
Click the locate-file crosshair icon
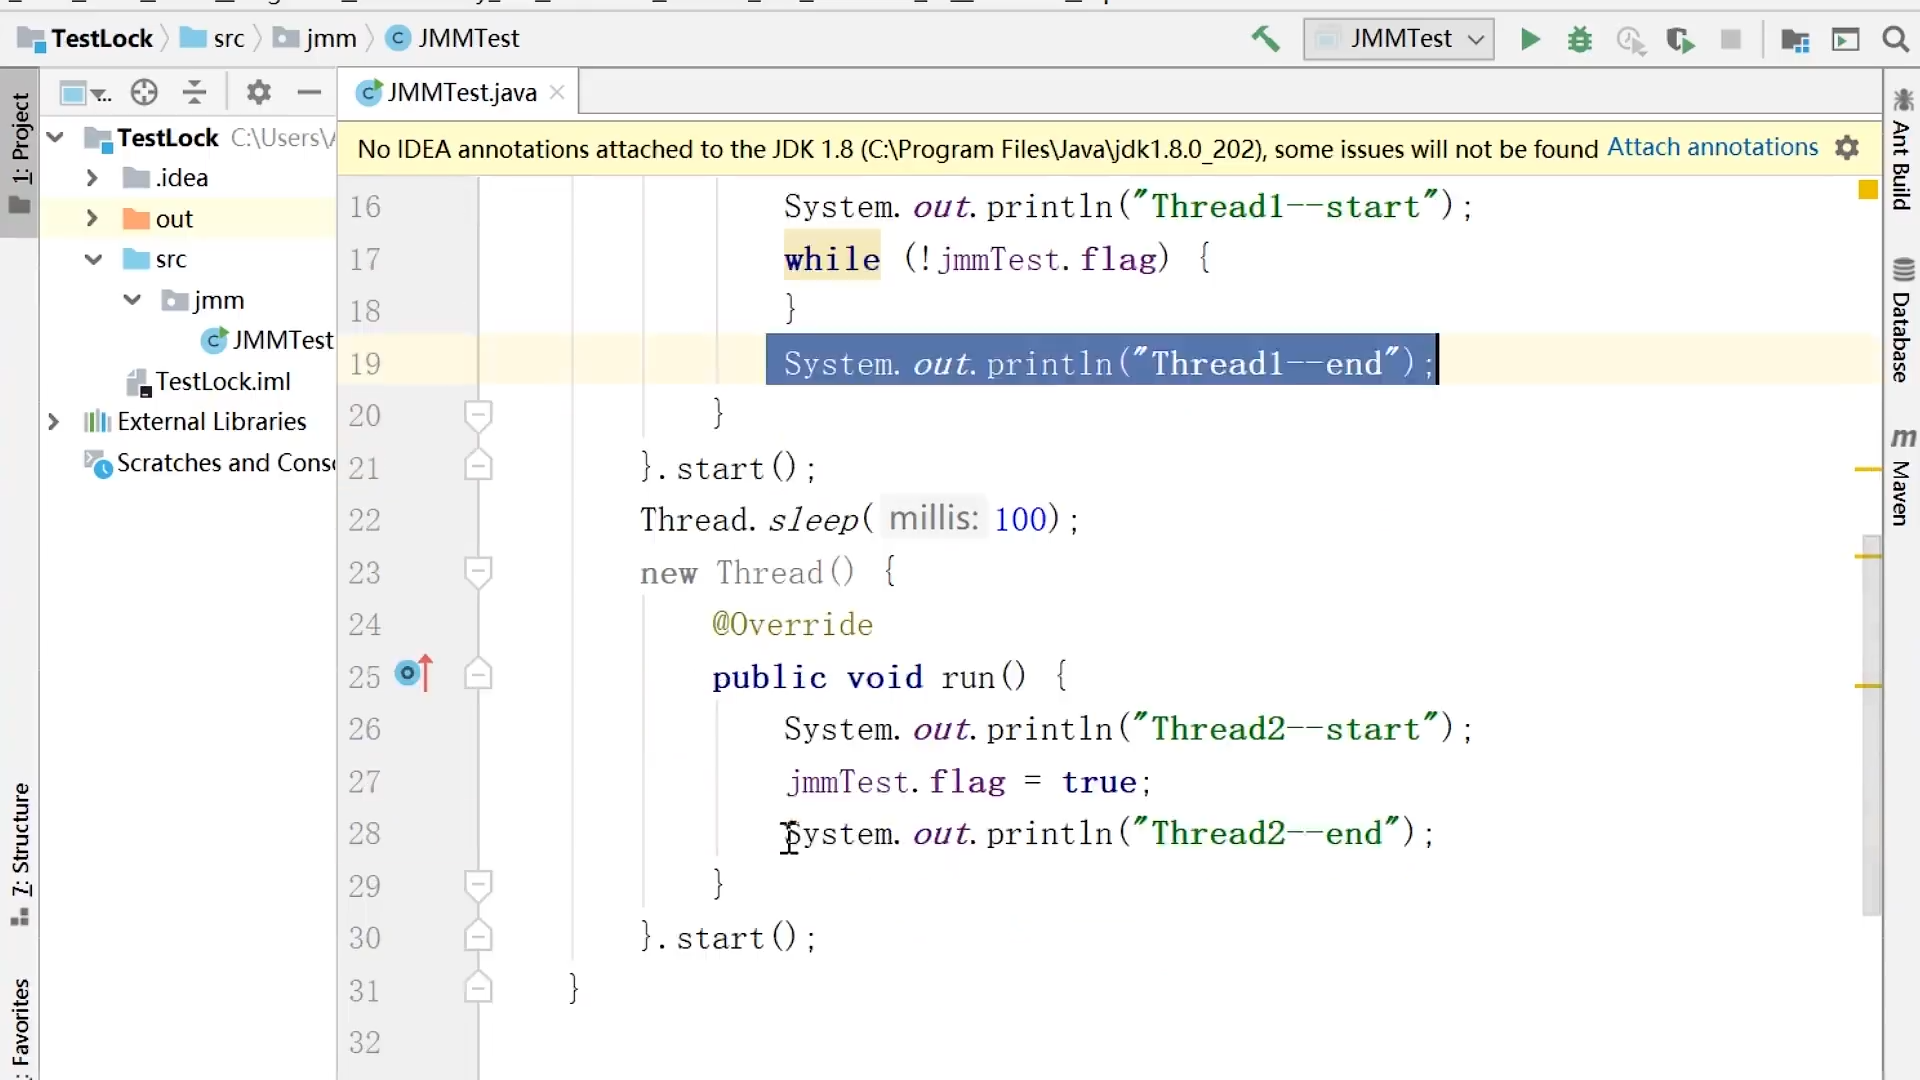tap(144, 93)
